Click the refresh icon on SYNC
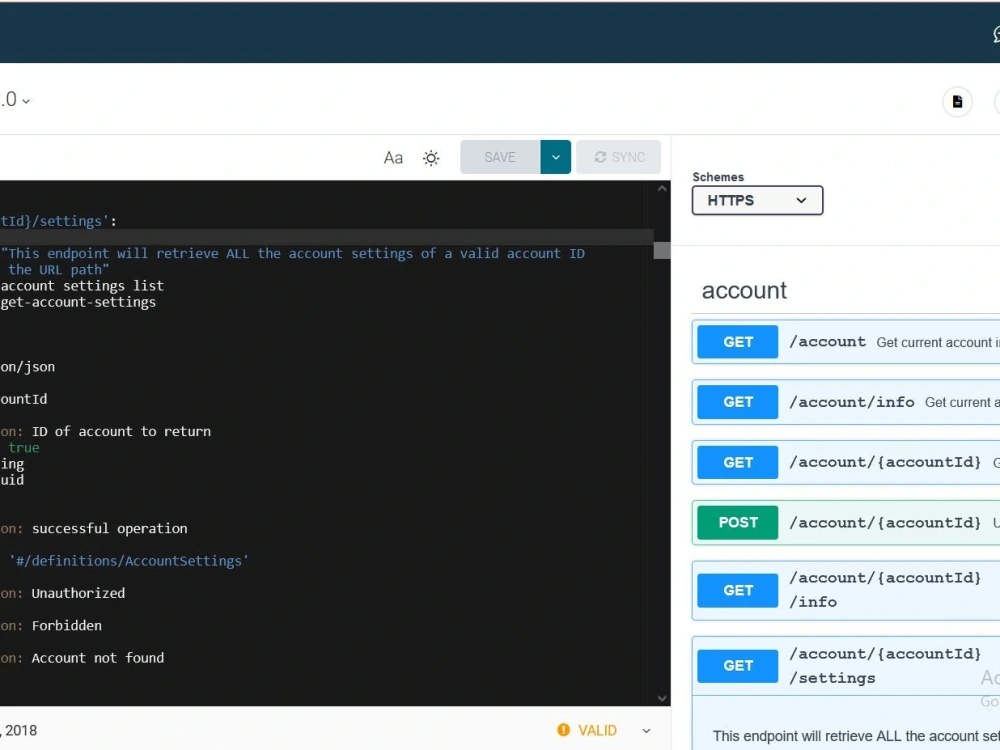 601,156
